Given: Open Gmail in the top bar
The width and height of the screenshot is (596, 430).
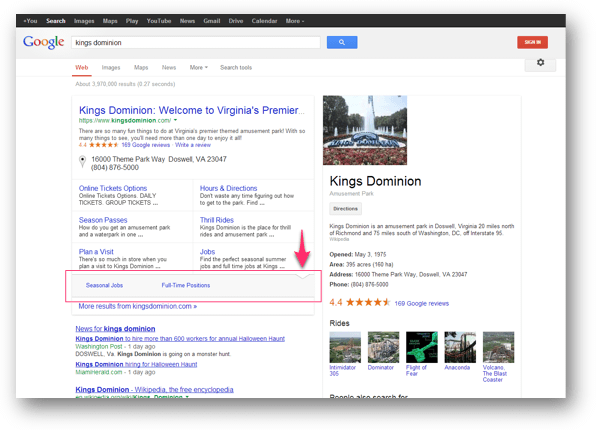Looking at the screenshot, I should [212, 21].
